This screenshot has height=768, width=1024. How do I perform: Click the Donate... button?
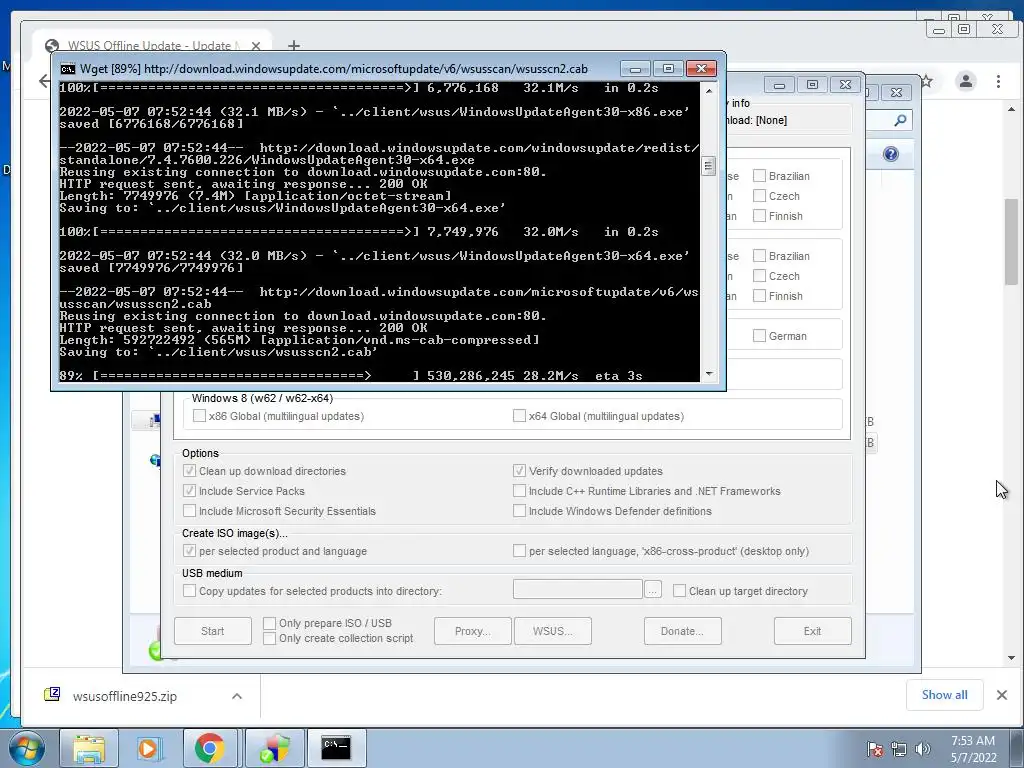point(682,631)
